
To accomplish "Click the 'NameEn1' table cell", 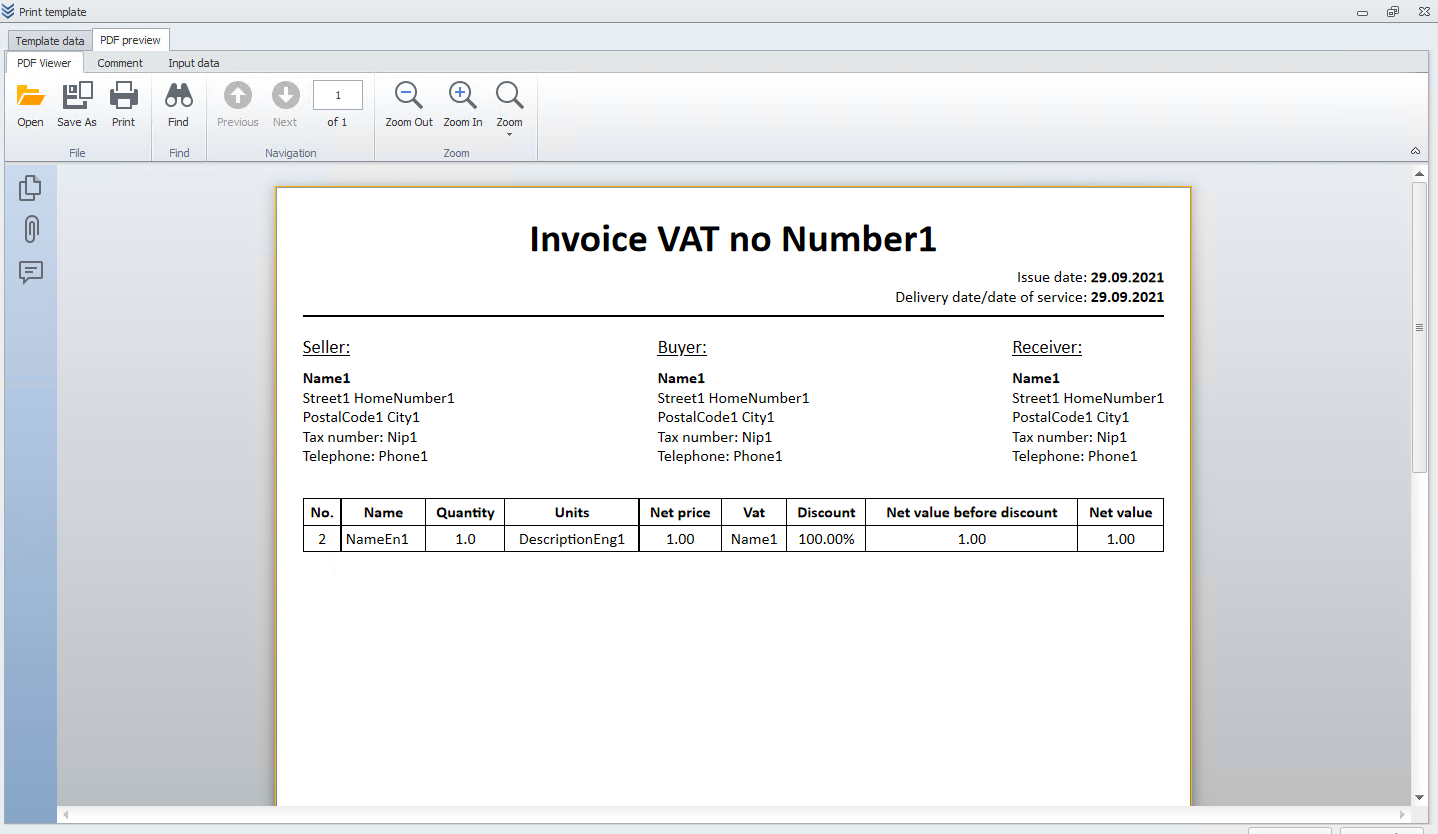I will point(383,539).
